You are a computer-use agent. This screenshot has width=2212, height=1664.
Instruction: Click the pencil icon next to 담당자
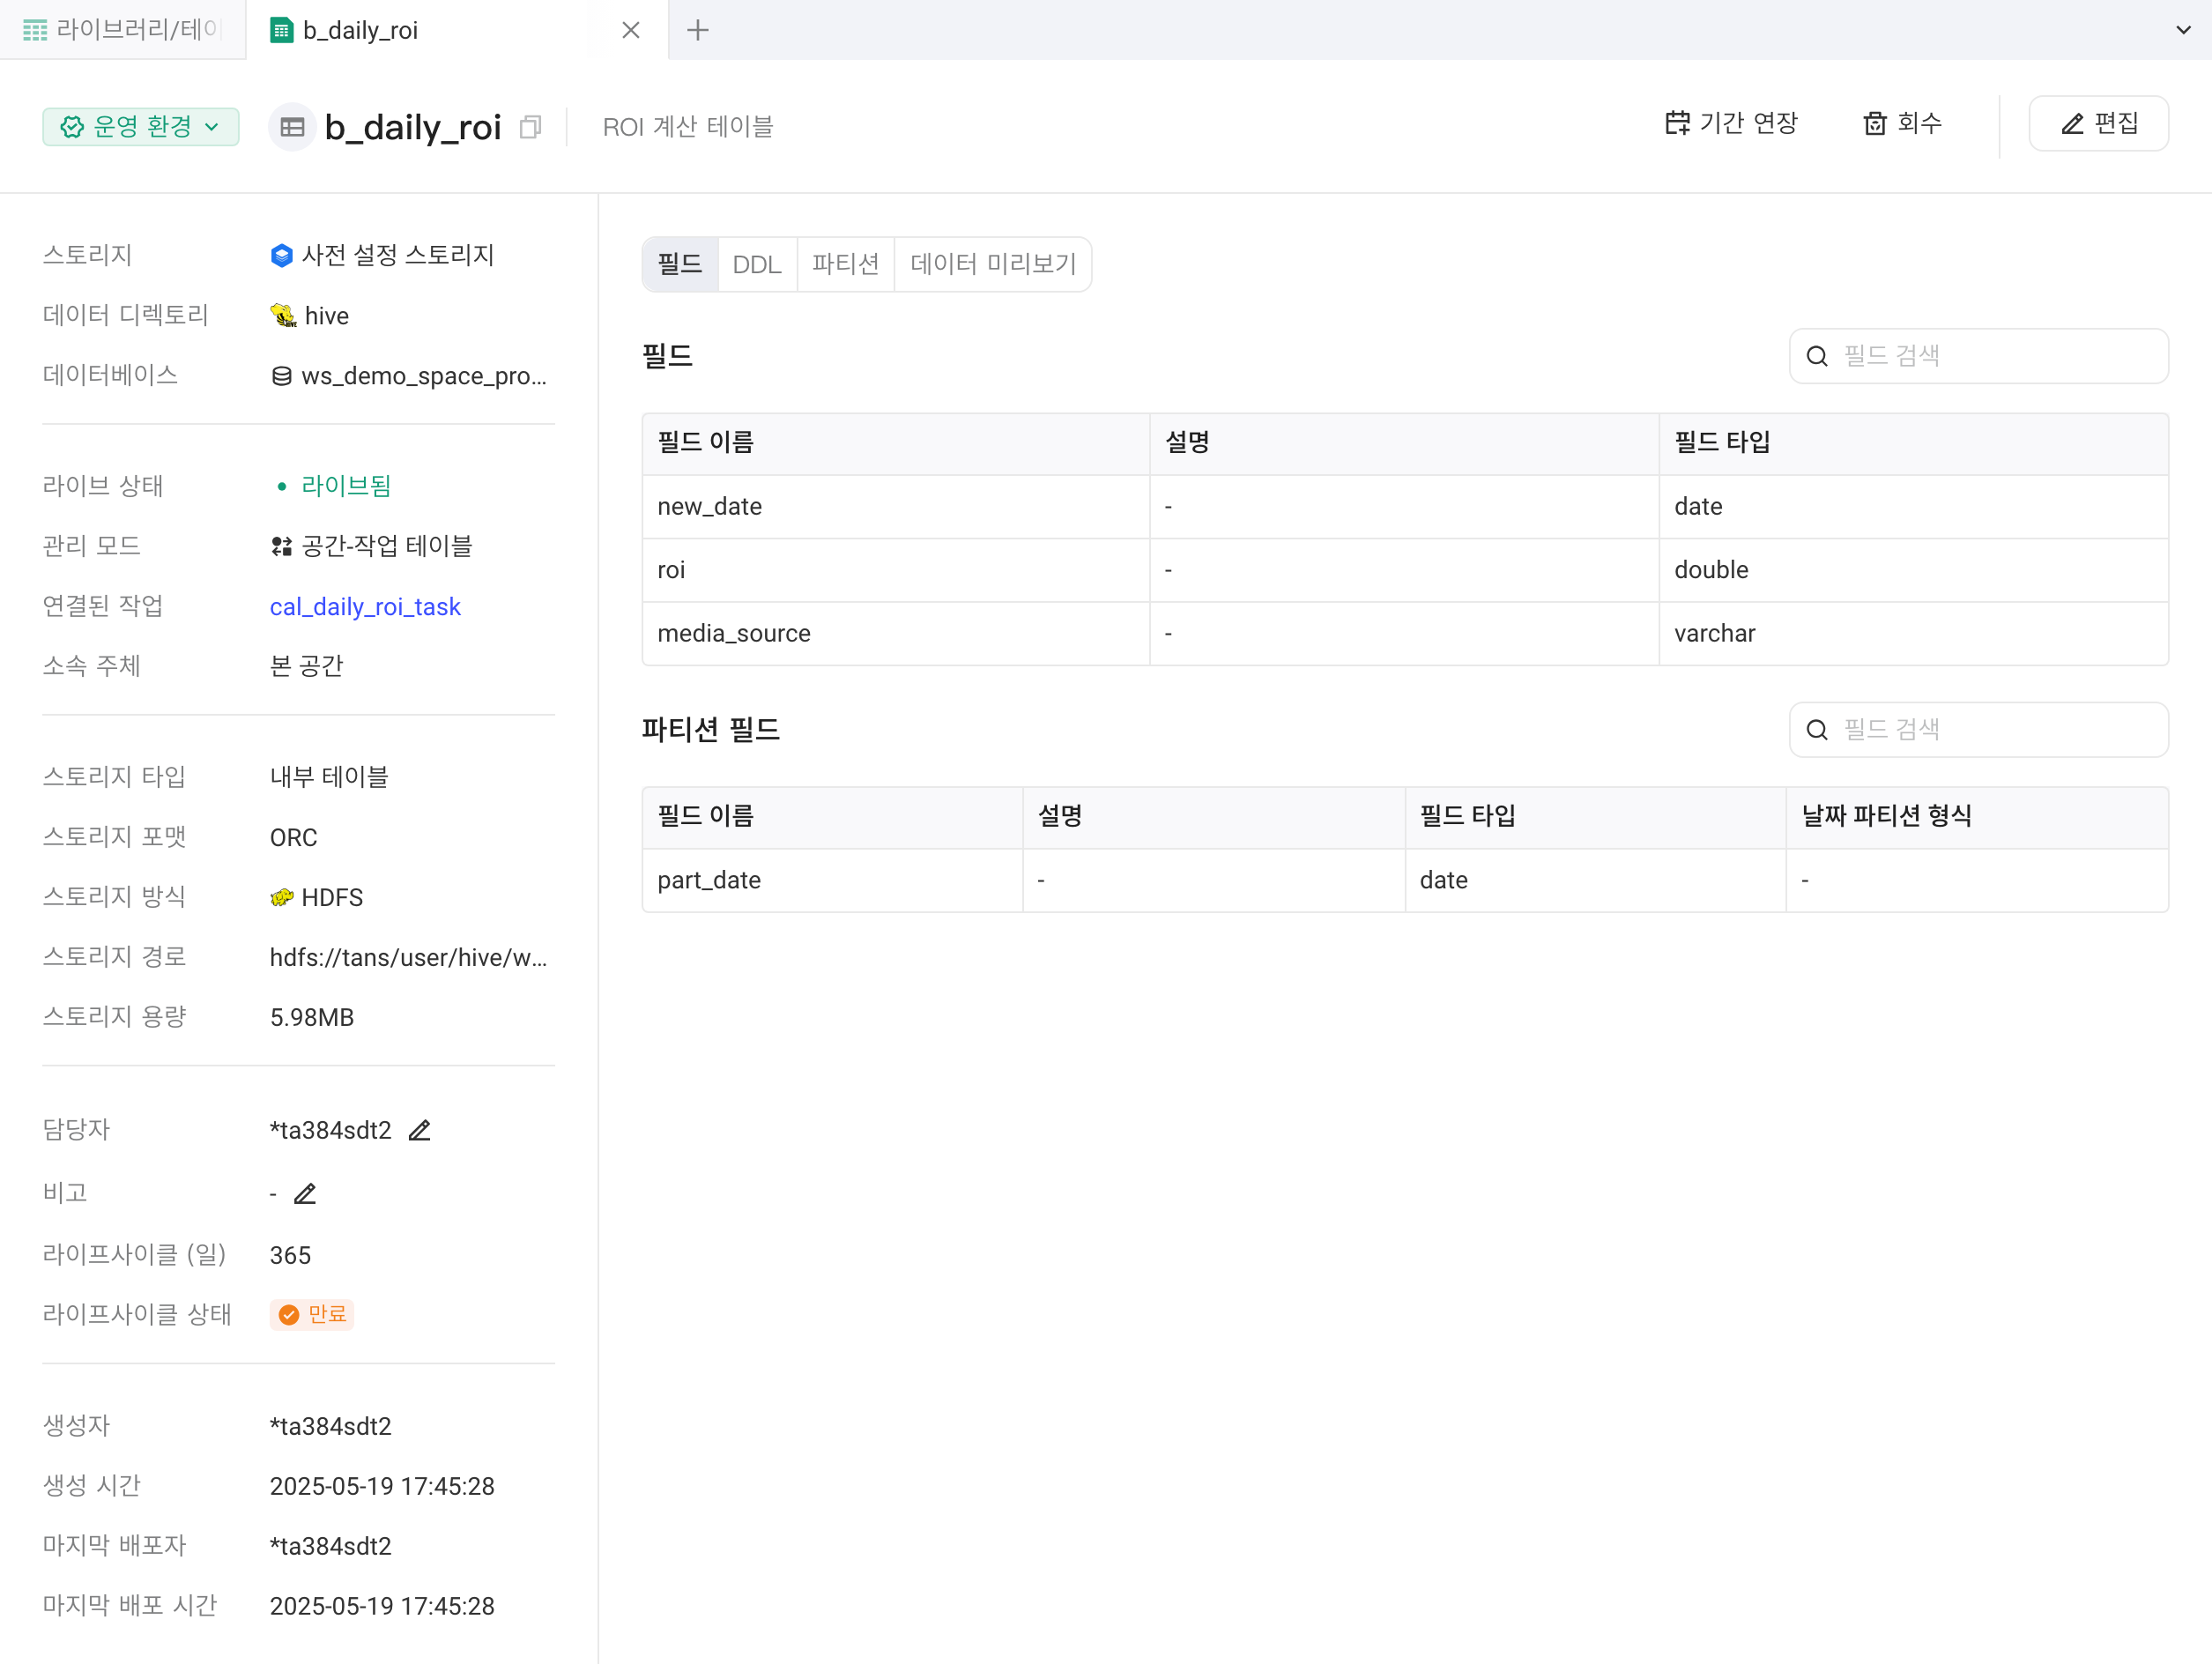tap(419, 1130)
